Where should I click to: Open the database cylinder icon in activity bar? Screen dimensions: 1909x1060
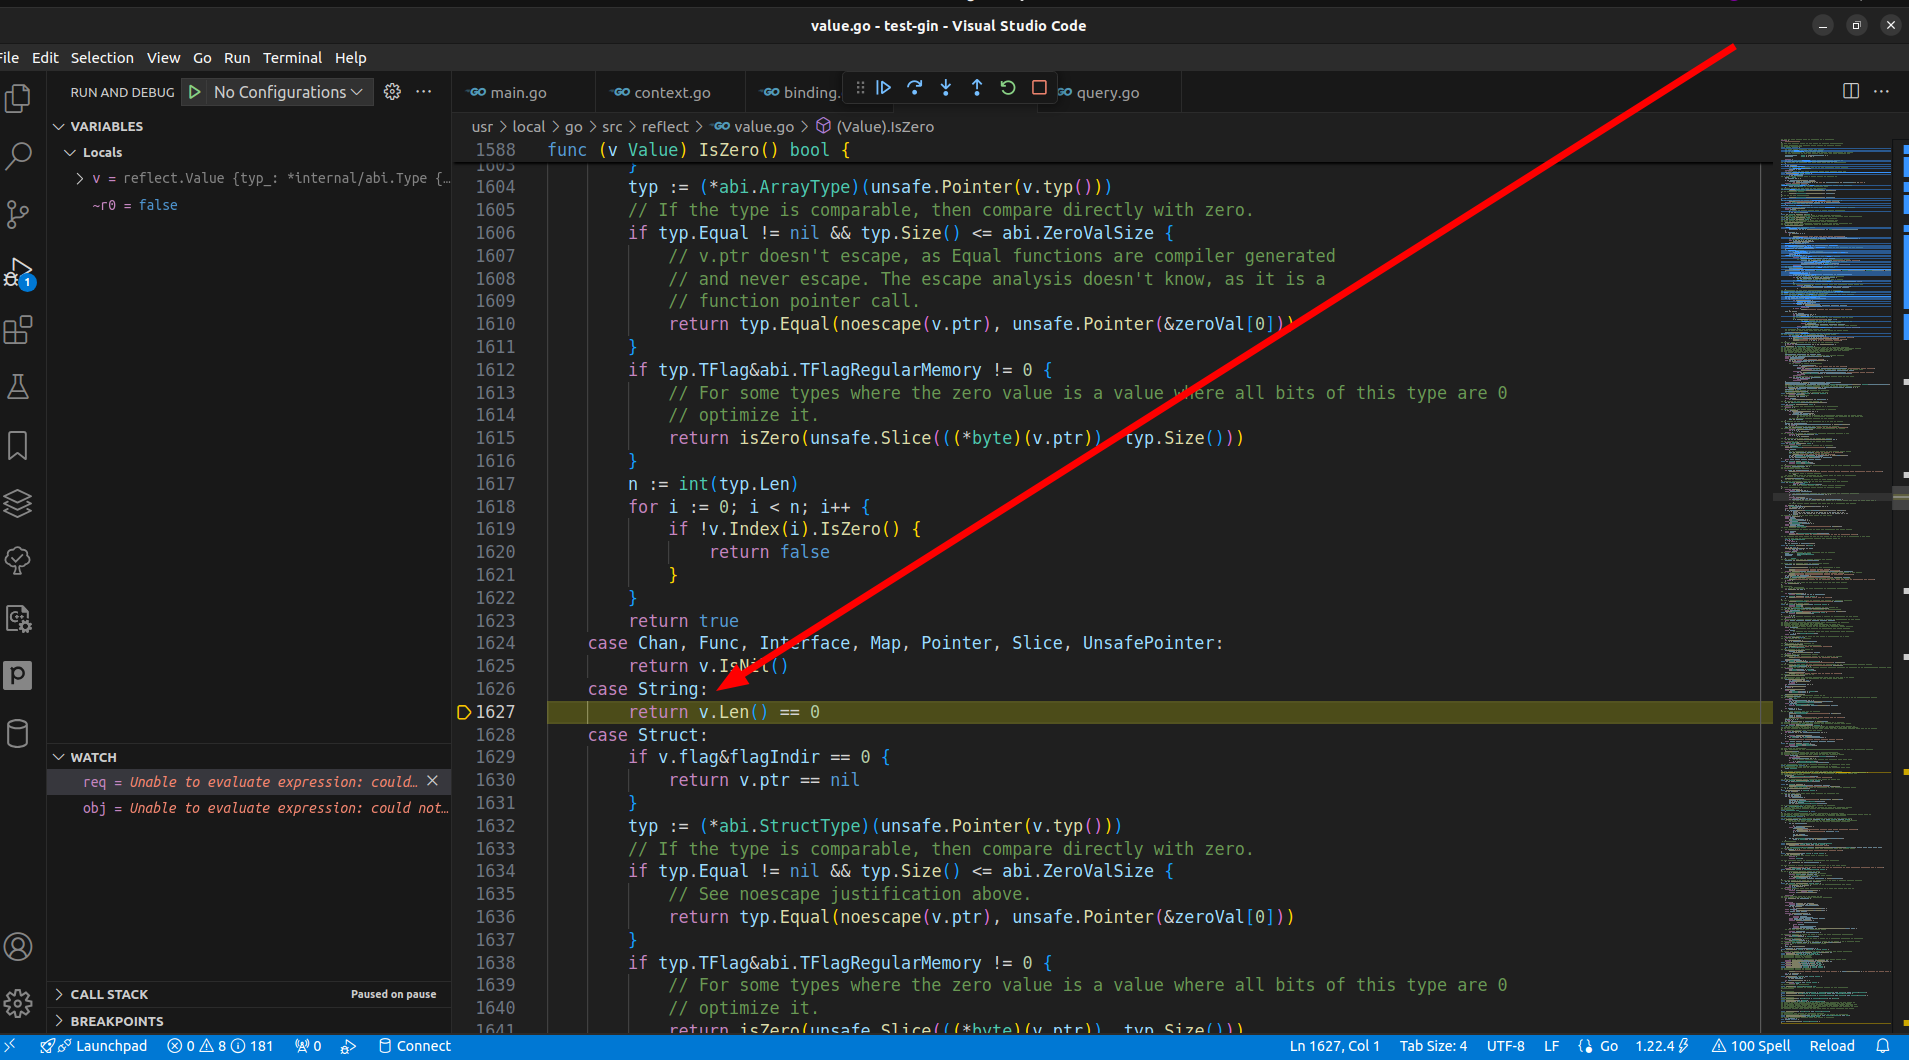click(18, 733)
